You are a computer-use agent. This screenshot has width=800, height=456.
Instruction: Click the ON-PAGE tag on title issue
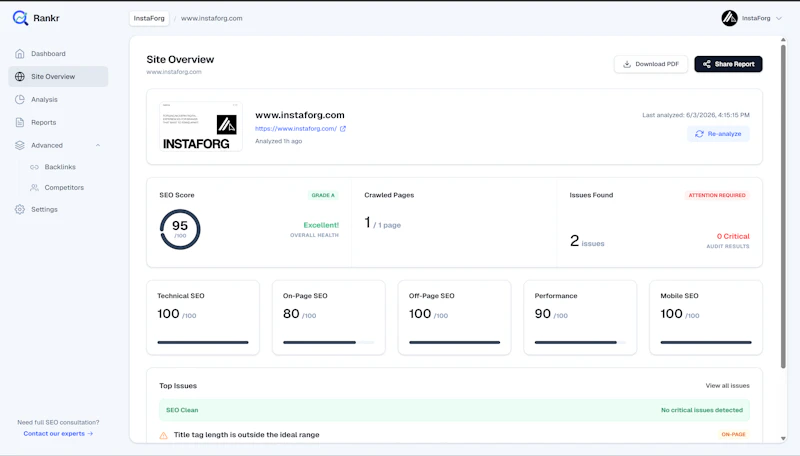[x=733, y=435]
